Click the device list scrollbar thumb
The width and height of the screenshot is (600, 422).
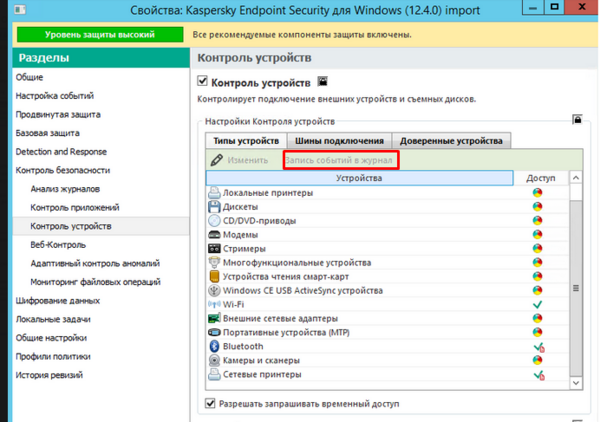click(x=576, y=288)
